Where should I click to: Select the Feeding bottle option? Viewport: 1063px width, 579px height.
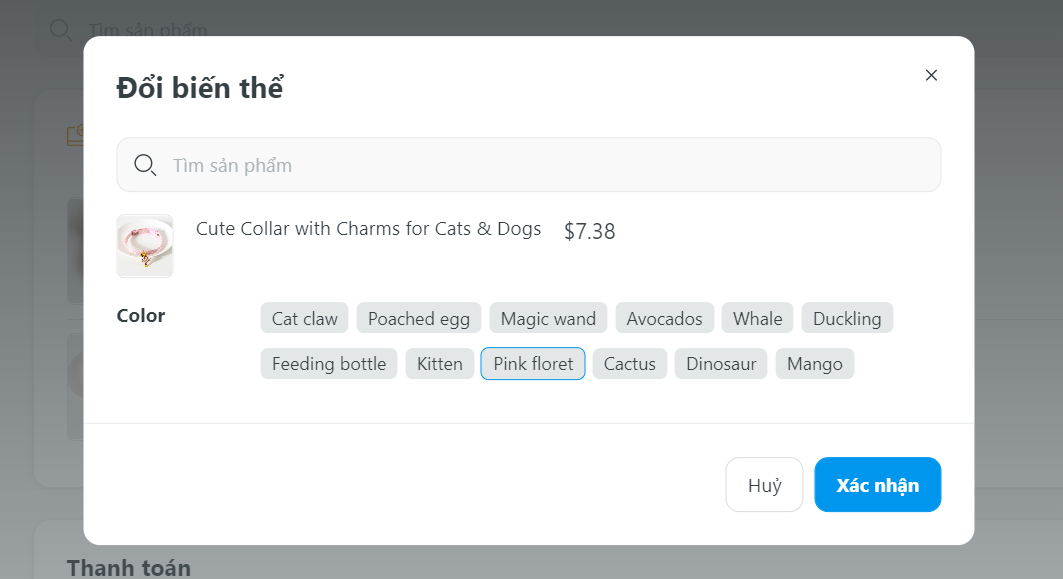pos(329,364)
